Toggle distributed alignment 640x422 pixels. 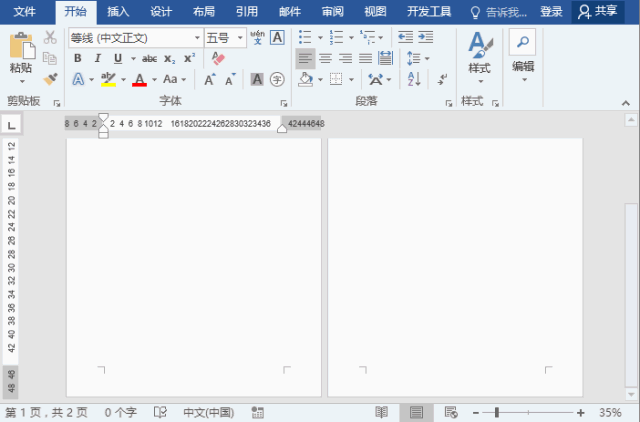click(385, 58)
